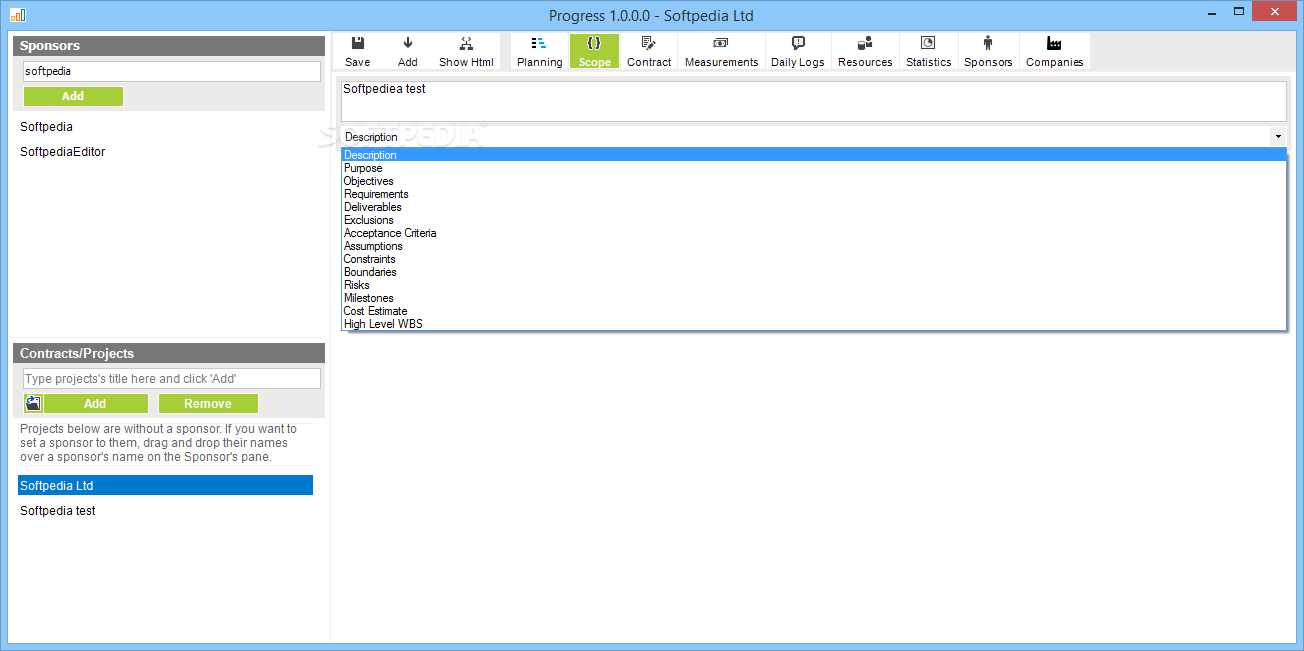Click the Remove project button

(208, 403)
